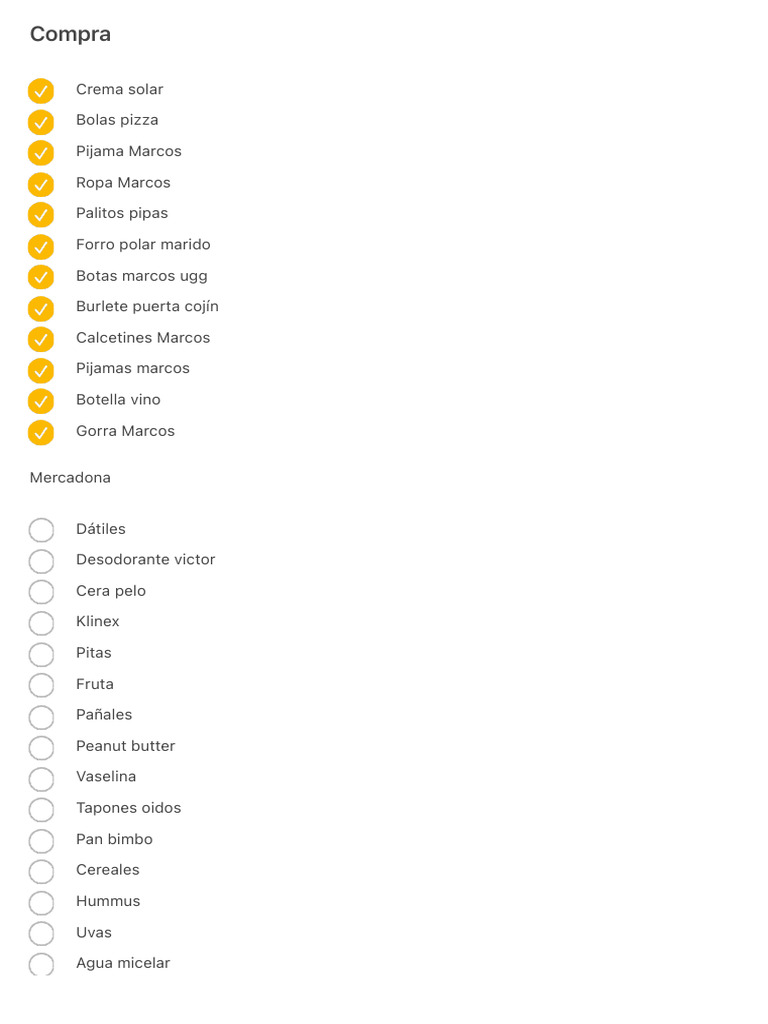The image size is (768, 1024).
Task: Uncheck the Forro polar marido item
Action: [41, 246]
